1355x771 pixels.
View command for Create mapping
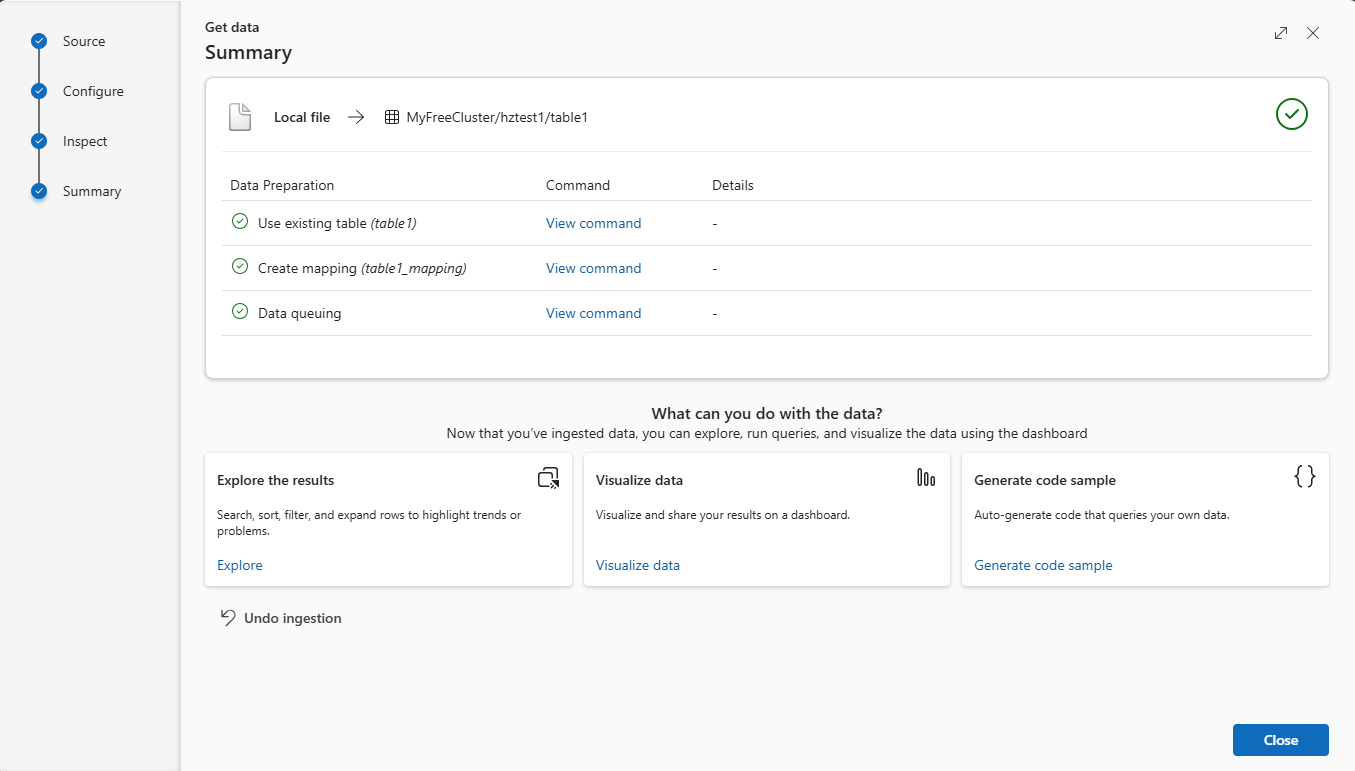pos(593,268)
